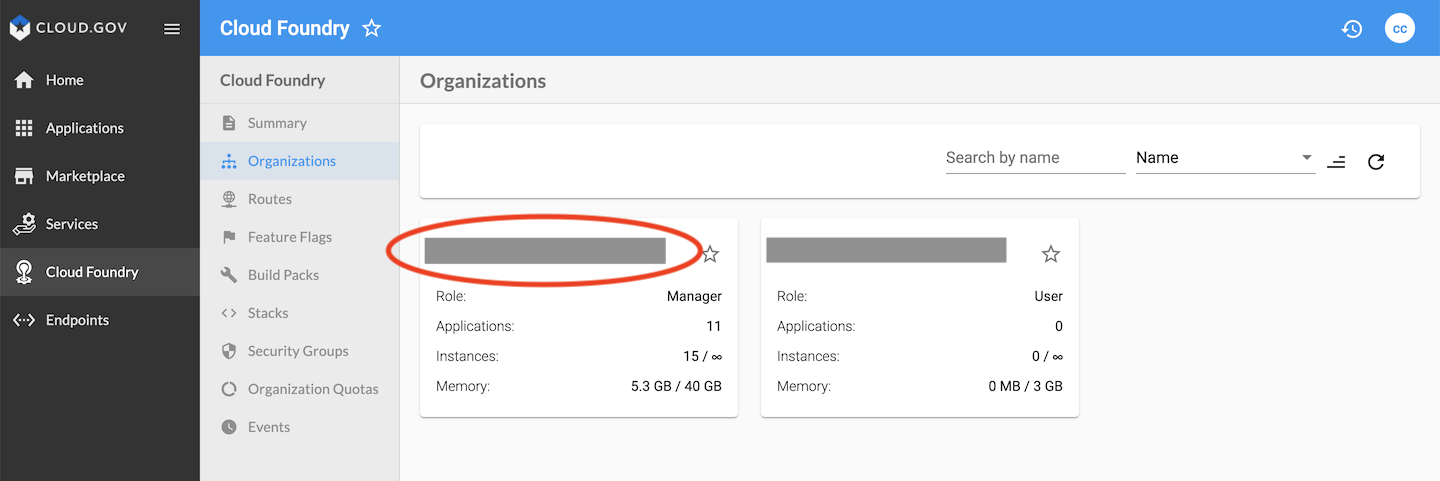
Task: Click the Marketplace store icon
Action: coord(24,176)
